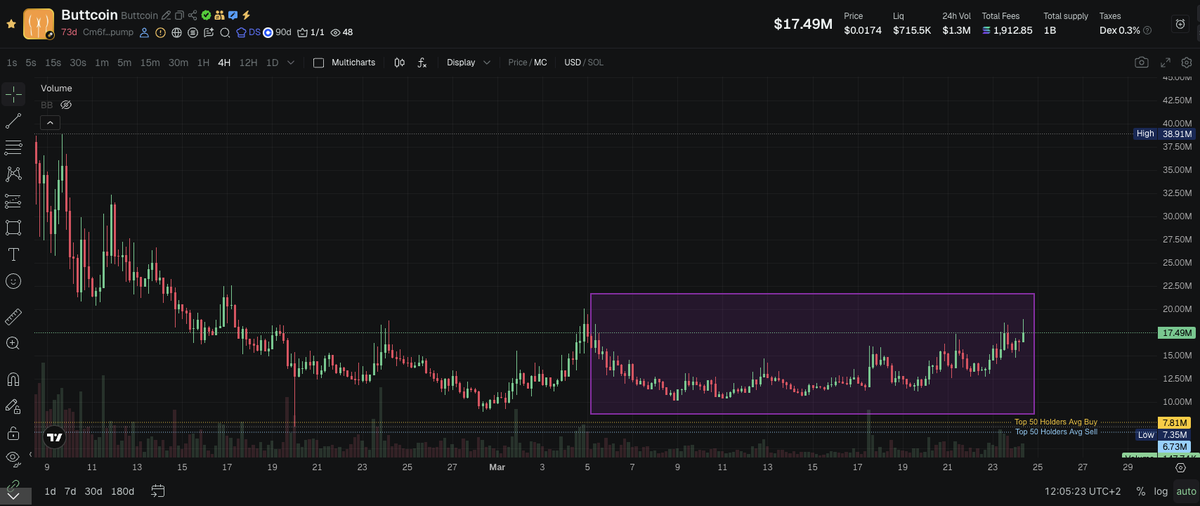Screen dimensions: 1200x506
Task: Open the blue user profile icon
Action: click(x=144, y=32)
